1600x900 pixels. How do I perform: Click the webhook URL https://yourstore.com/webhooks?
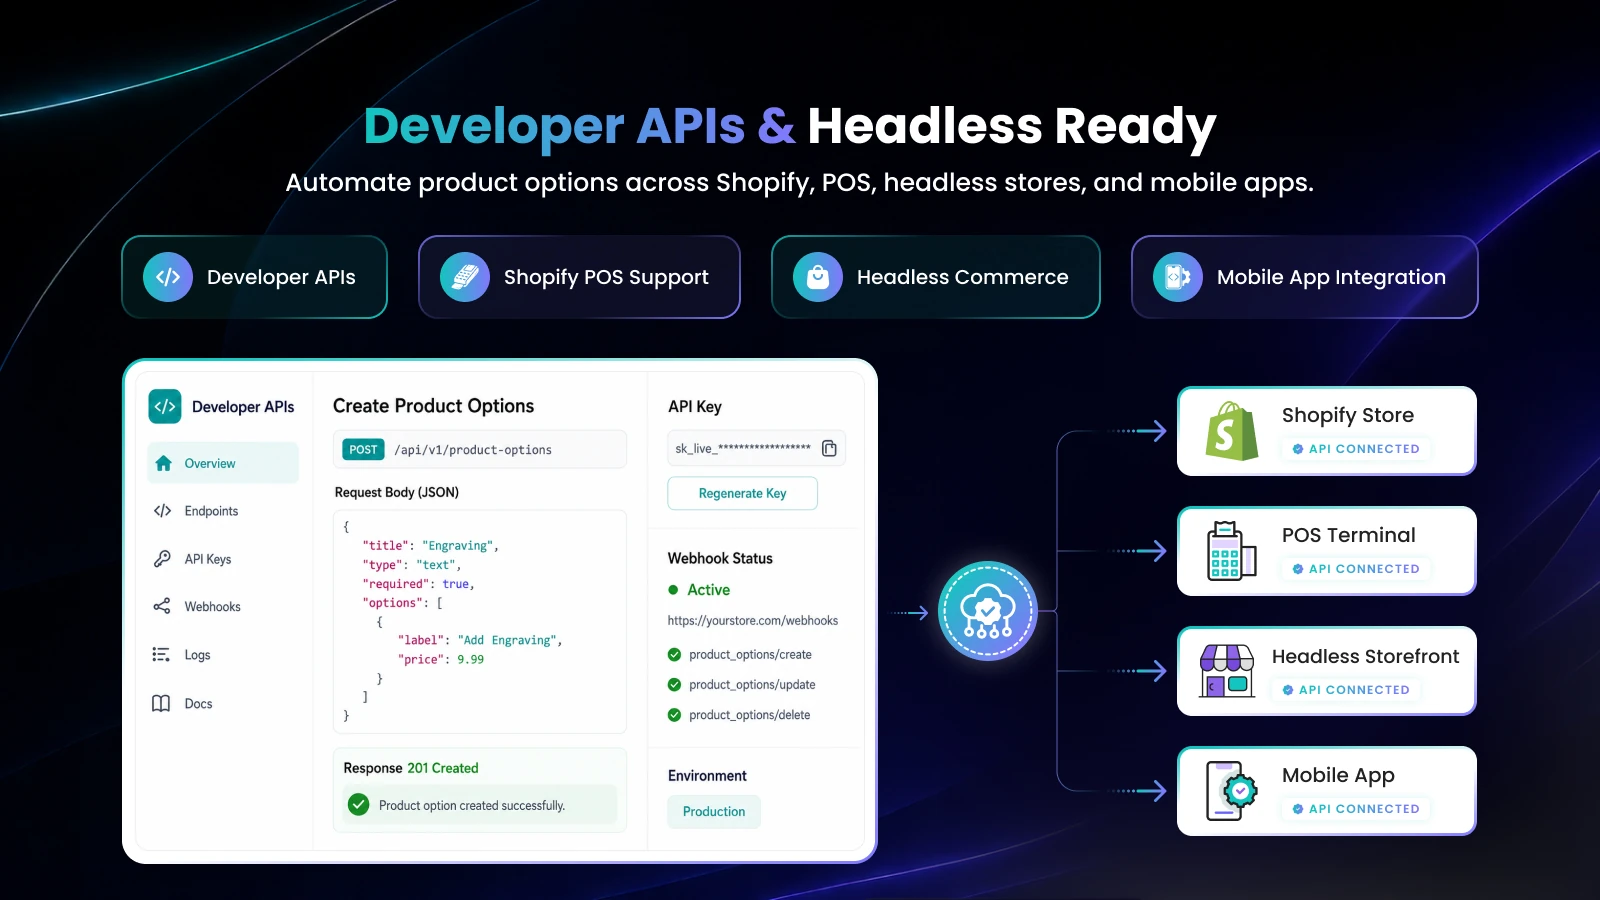click(x=753, y=621)
